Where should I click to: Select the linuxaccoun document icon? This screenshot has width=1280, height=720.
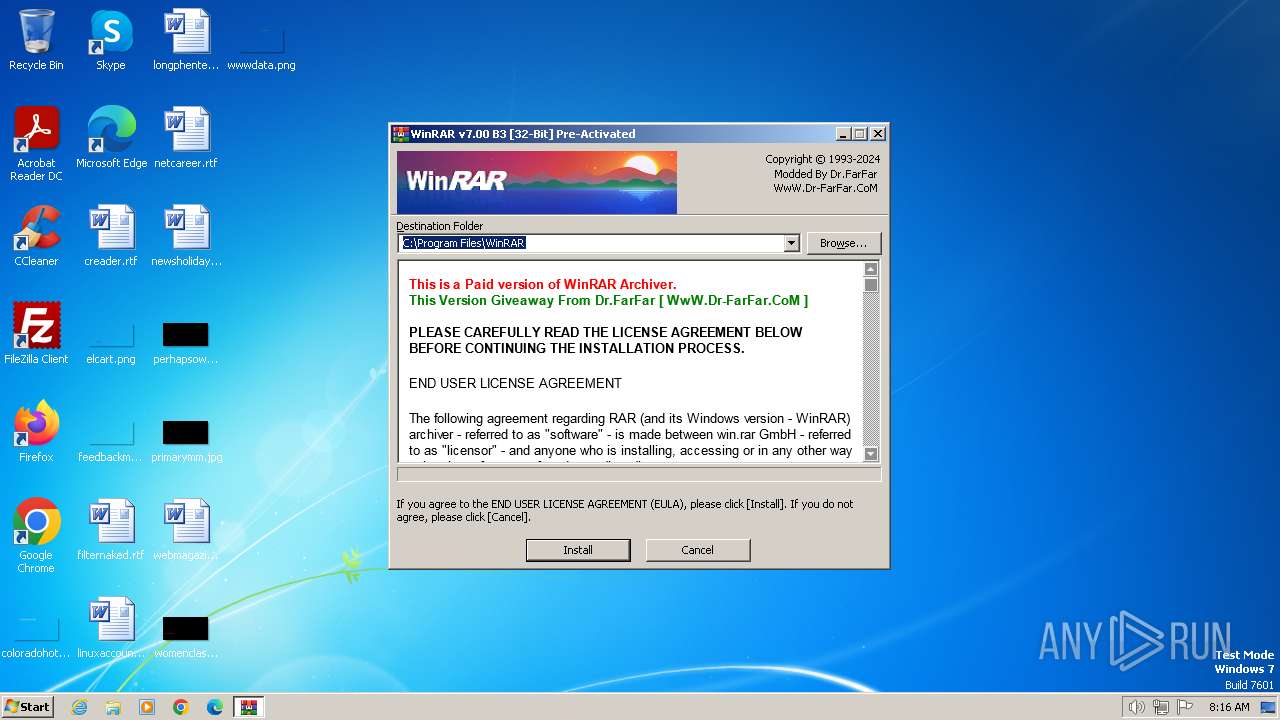pyautogui.click(x=111, y=627)
